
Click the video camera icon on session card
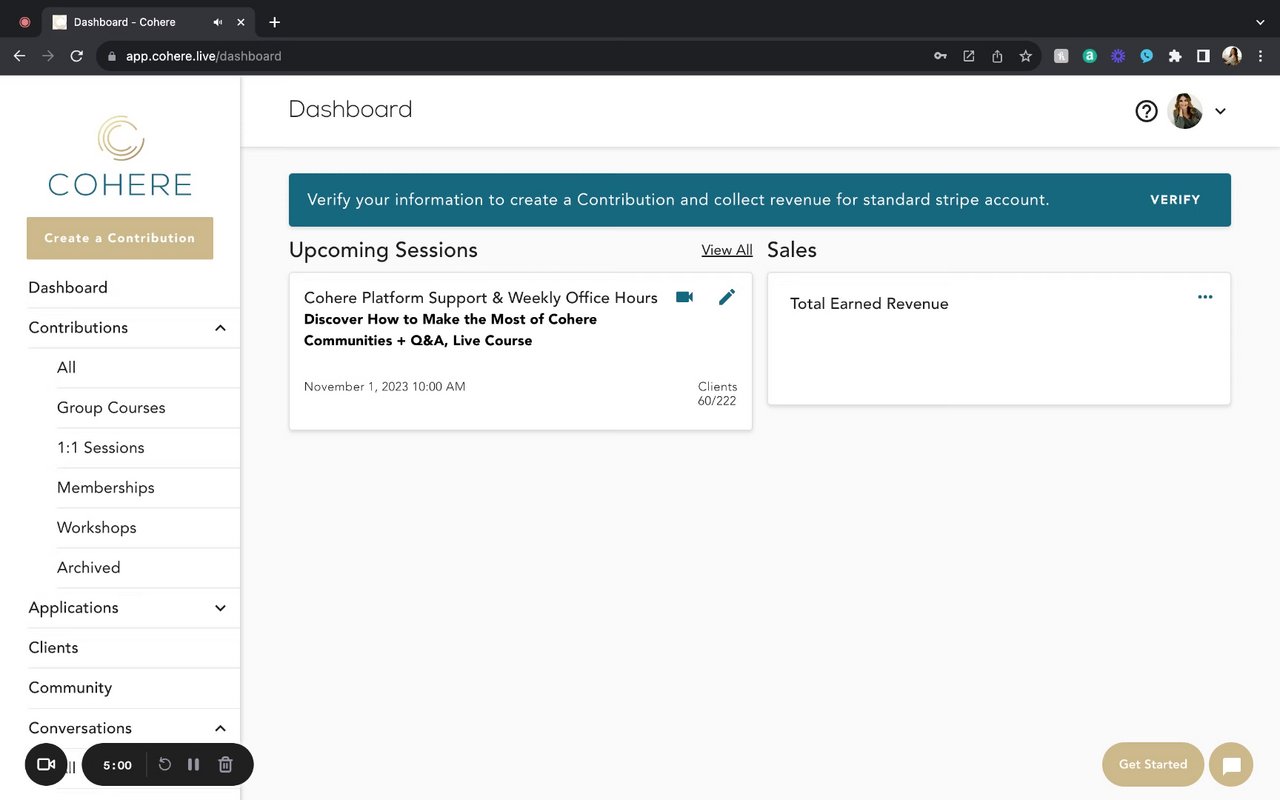(684, 297)
